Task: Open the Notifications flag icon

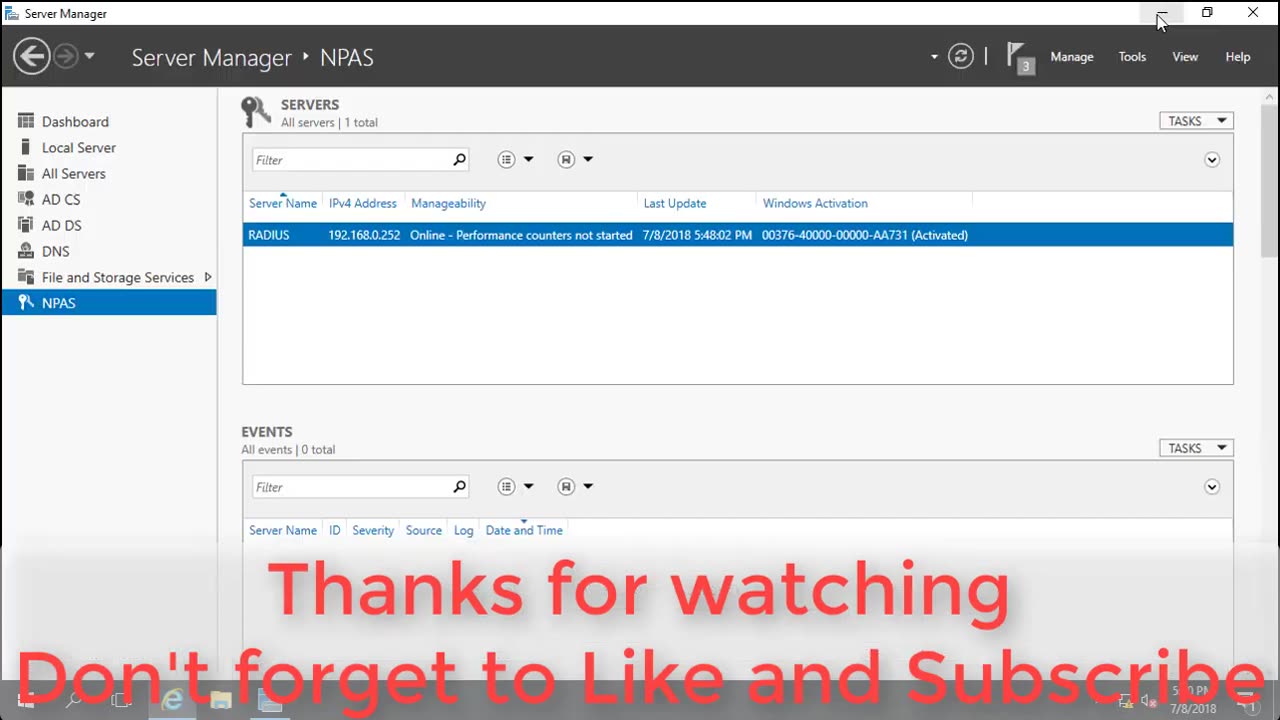Action: [1019, 57]
